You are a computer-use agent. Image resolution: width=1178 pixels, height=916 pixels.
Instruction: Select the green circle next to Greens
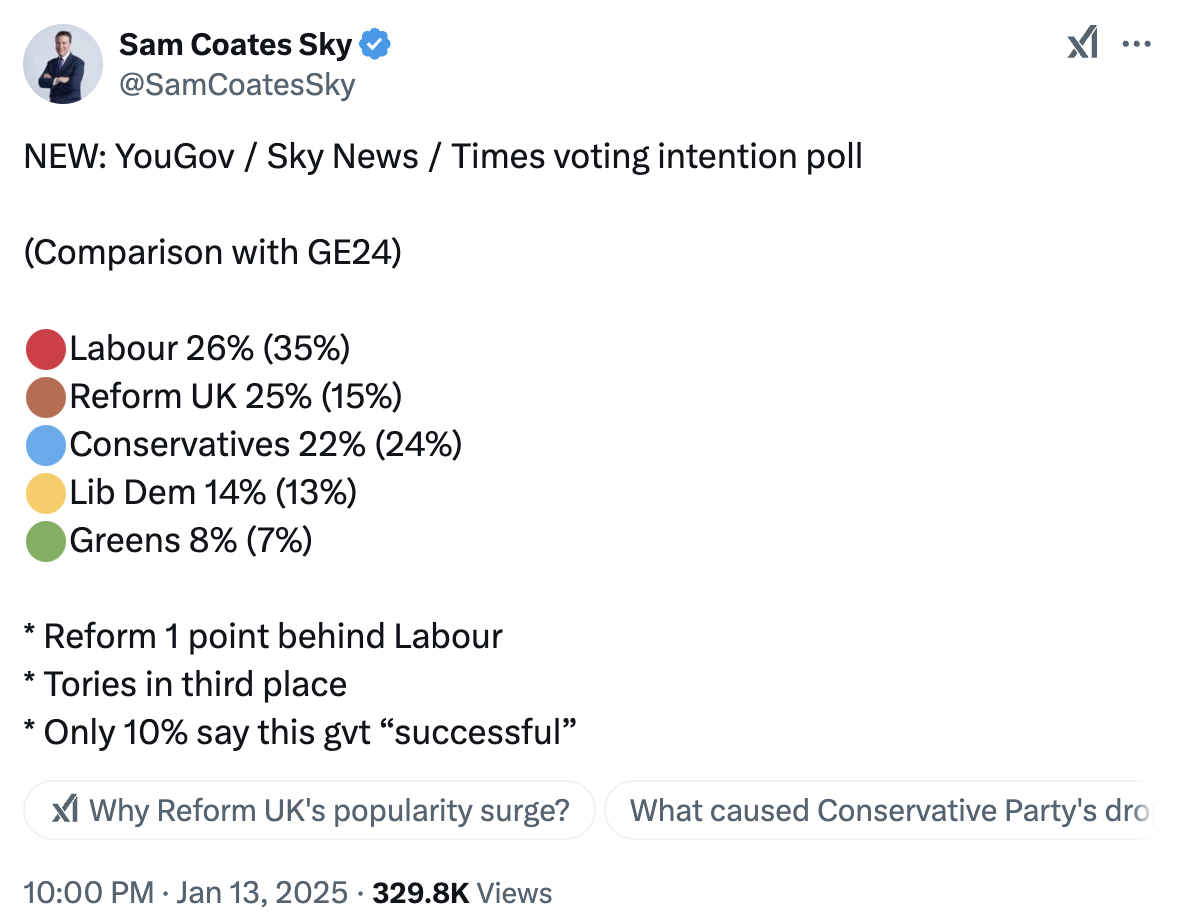click(x=44, y=540)
